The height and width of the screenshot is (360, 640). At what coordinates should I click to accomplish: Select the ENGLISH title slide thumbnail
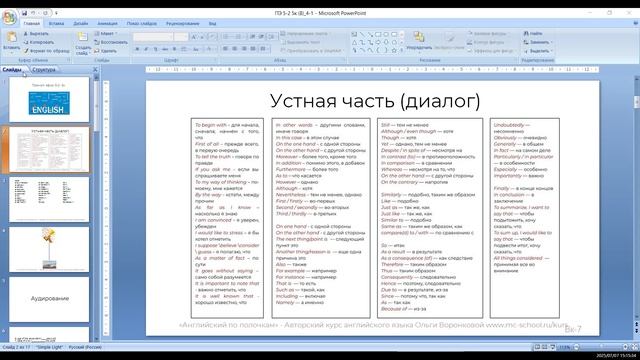tap(49, 100)
